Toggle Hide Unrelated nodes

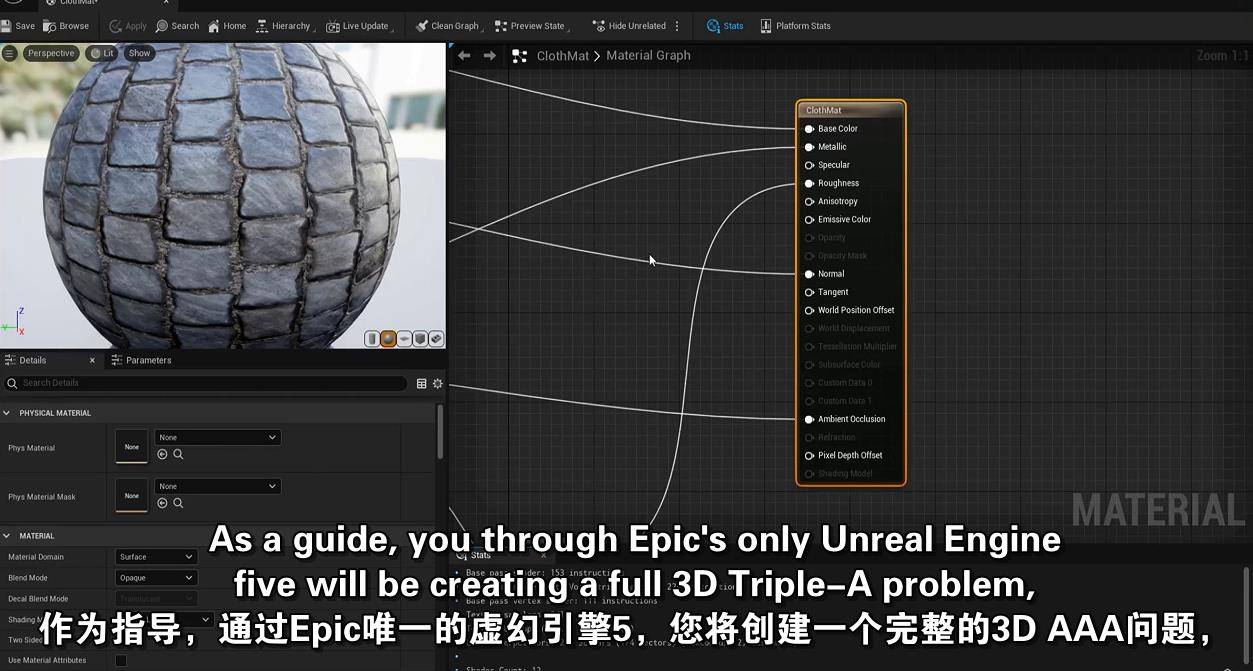630,26
